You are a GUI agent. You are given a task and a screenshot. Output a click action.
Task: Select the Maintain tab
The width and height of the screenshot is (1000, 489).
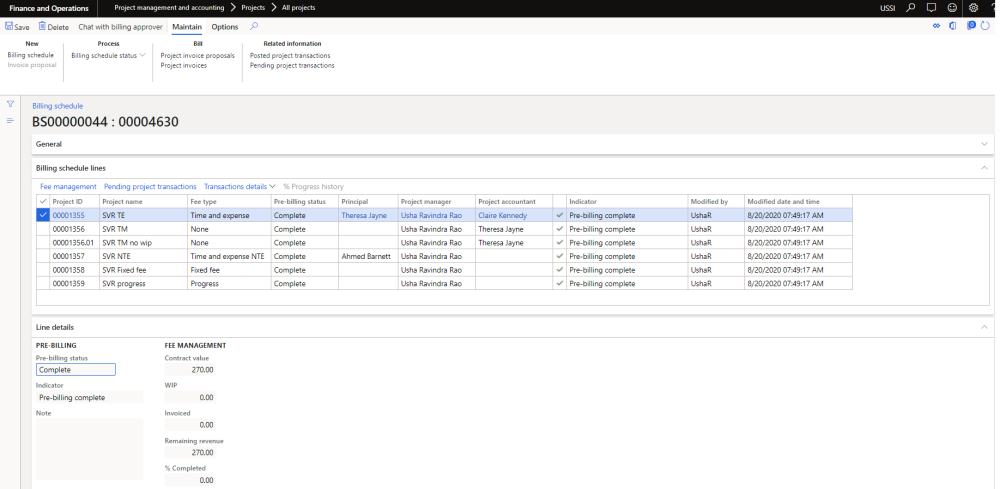(x=186, y=27)
